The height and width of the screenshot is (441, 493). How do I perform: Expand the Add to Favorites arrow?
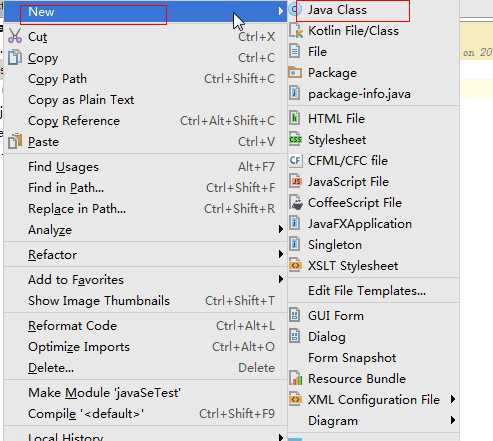(x=281, y=279)
